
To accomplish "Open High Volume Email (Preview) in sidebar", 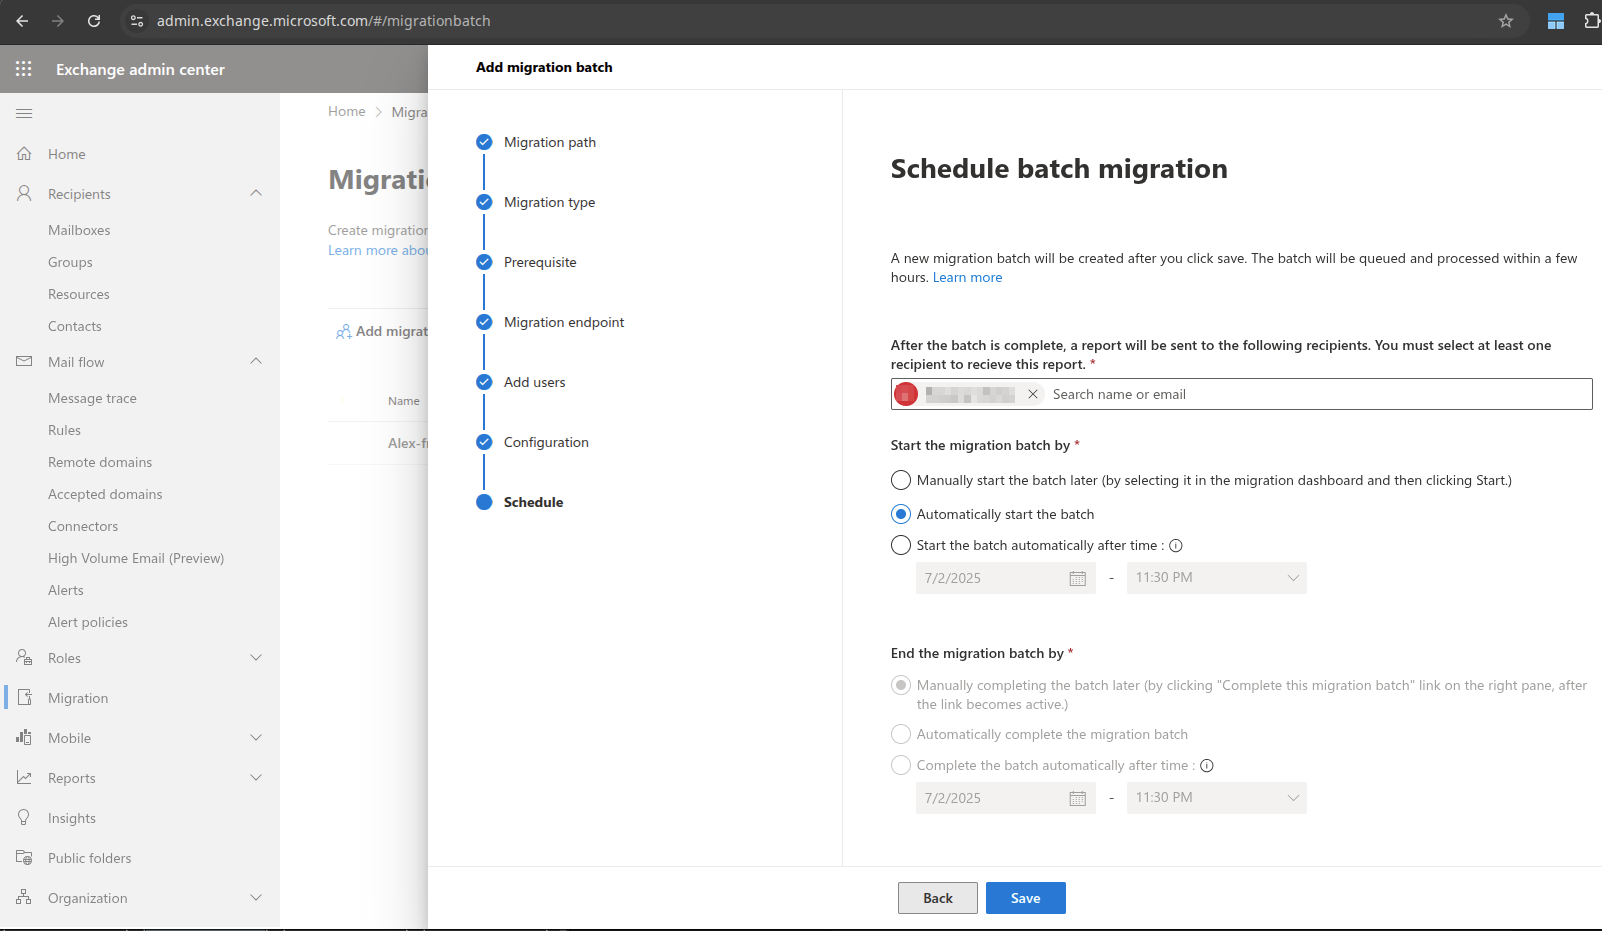I will 136,558.
